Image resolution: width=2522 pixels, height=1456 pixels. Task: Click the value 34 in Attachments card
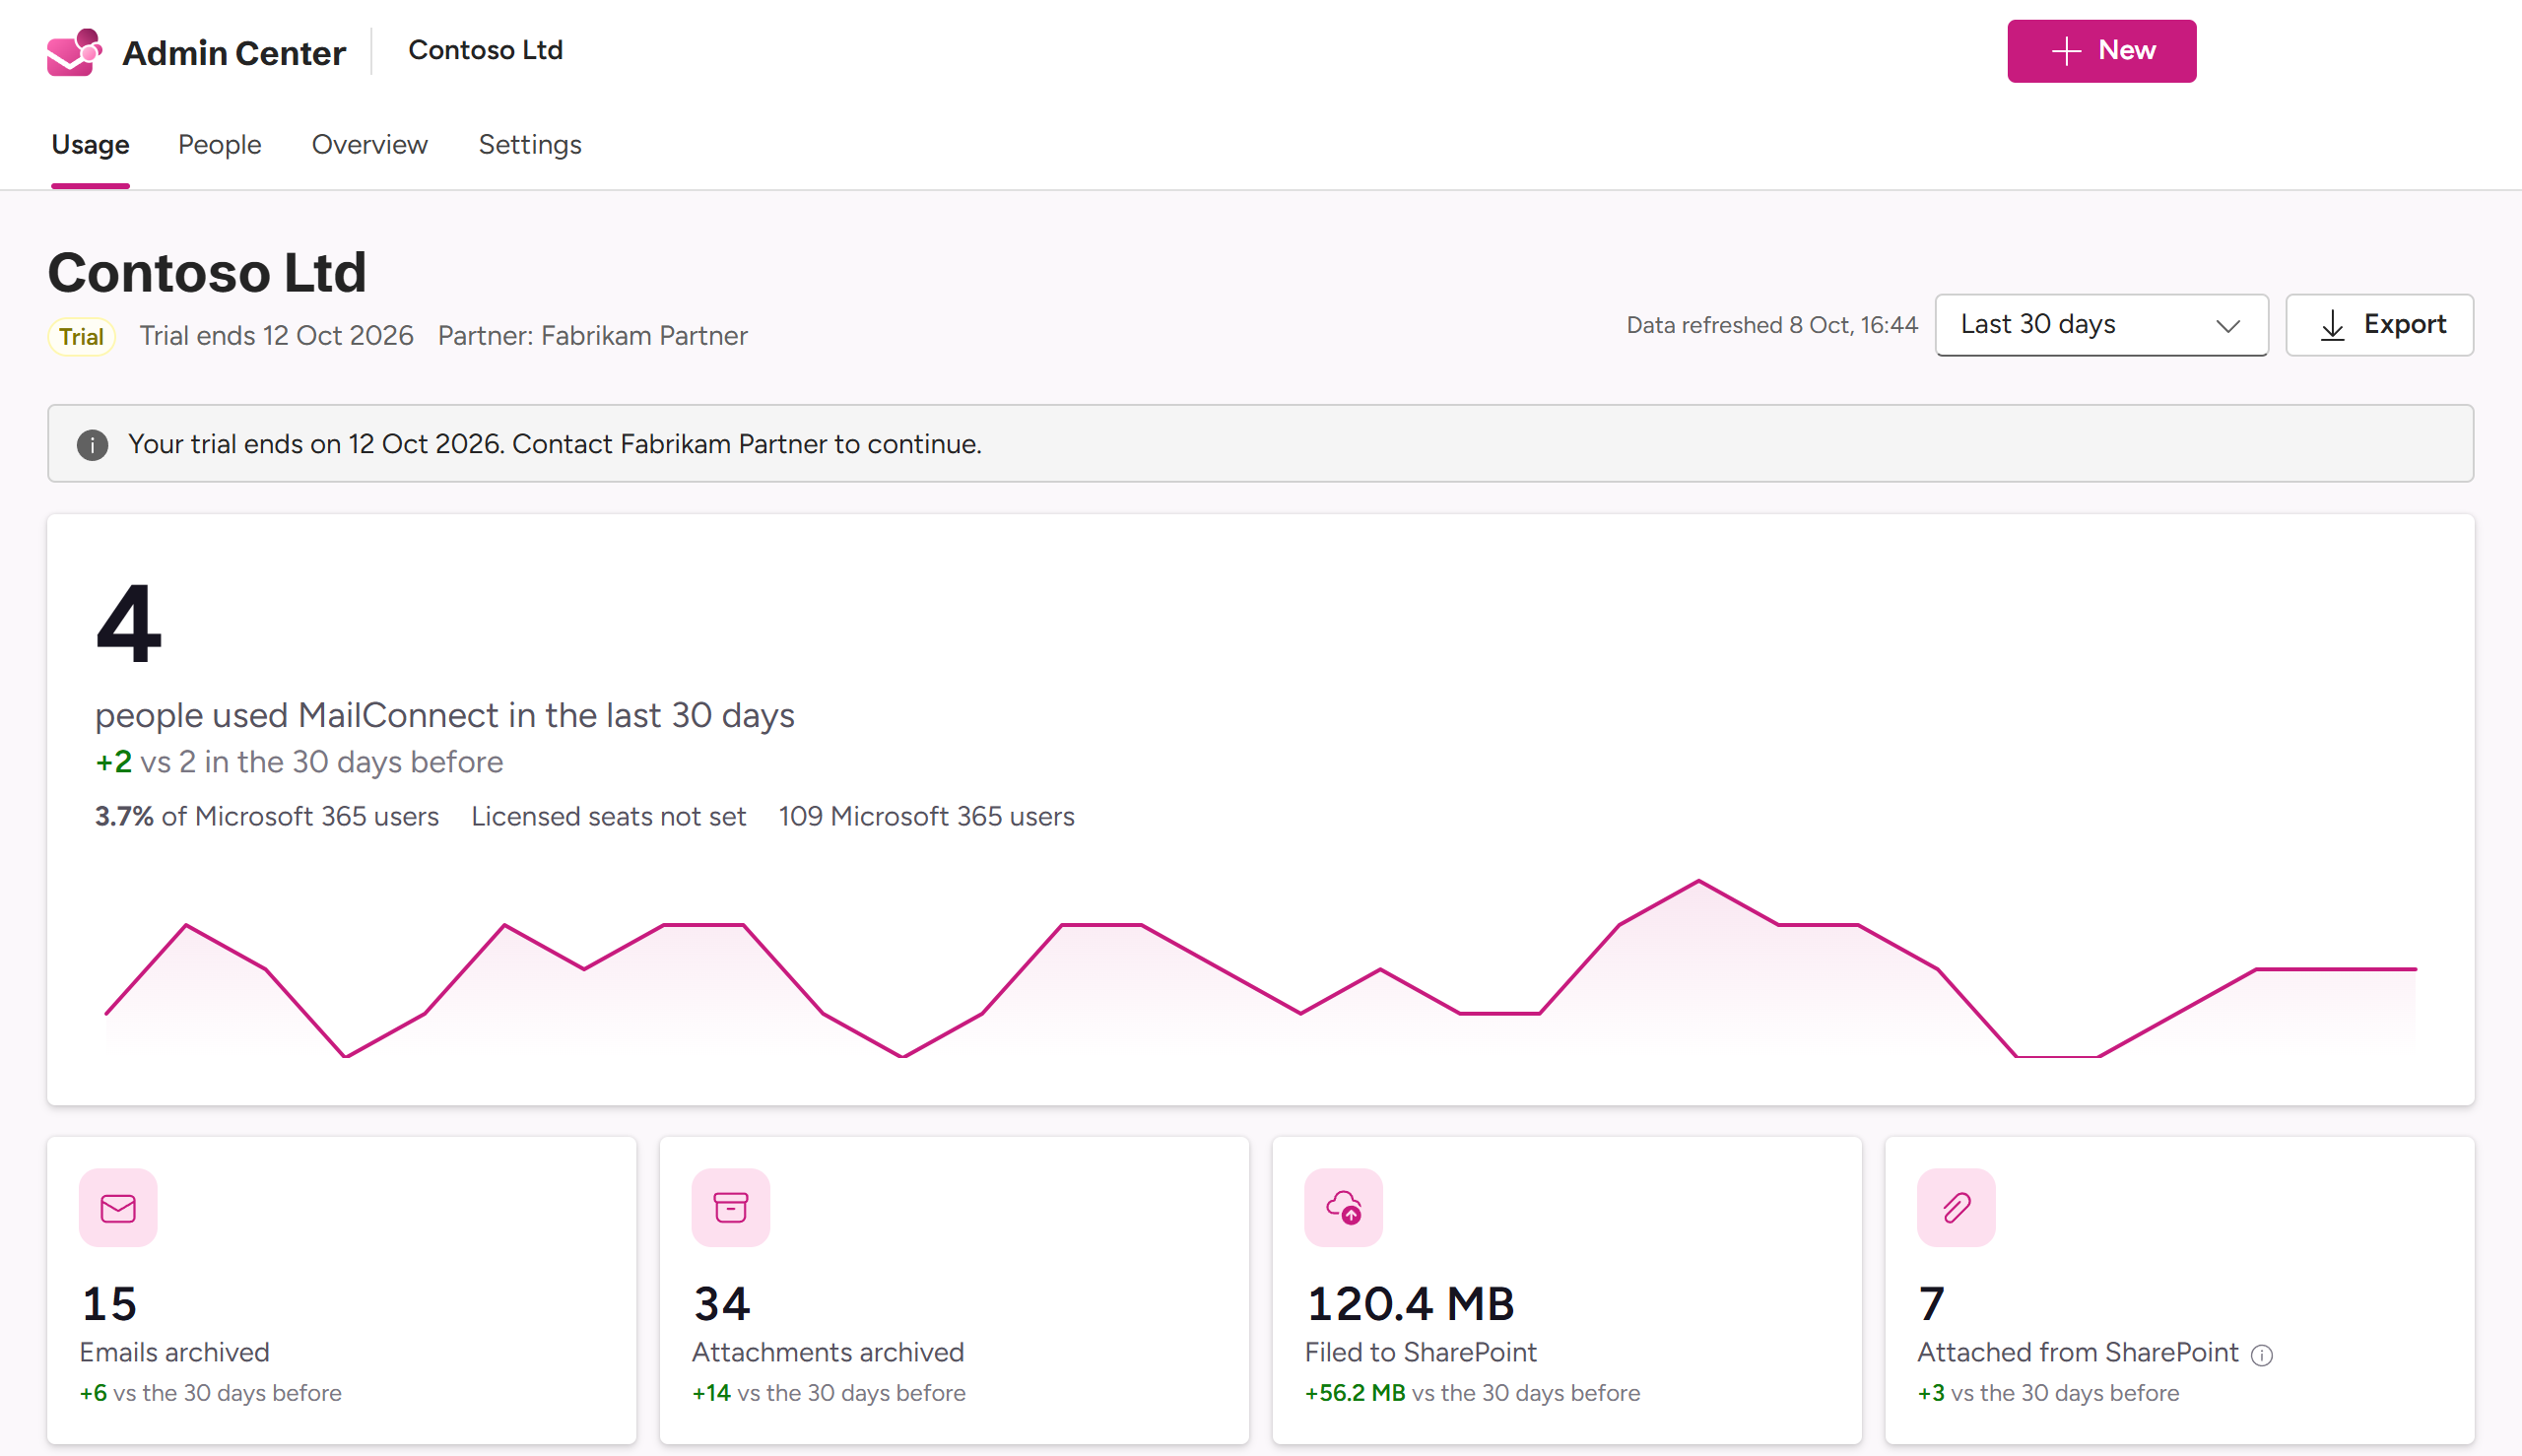722,1304
